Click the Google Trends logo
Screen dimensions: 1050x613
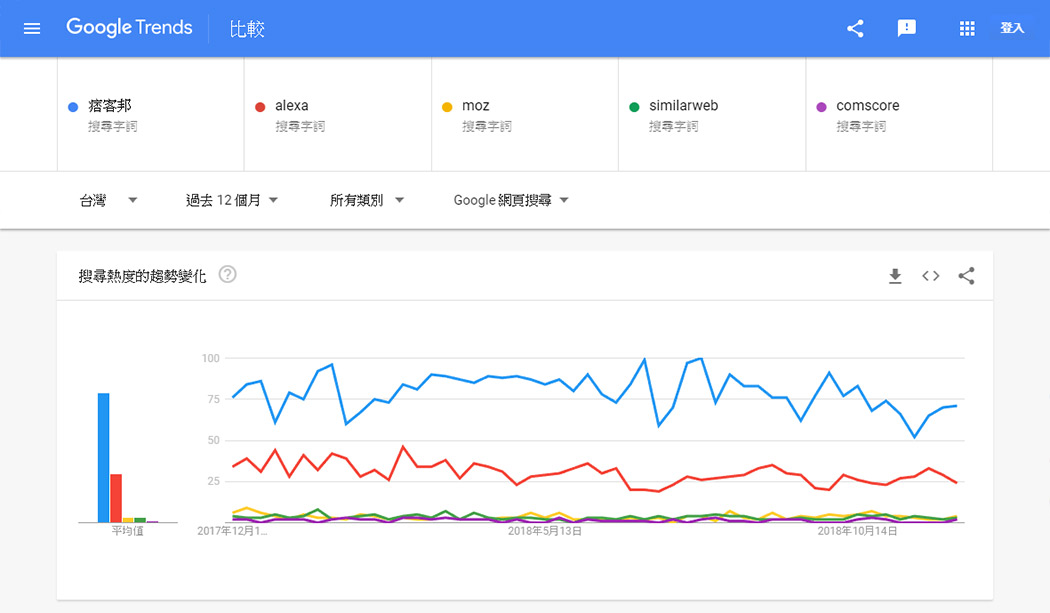click(129, 28)
